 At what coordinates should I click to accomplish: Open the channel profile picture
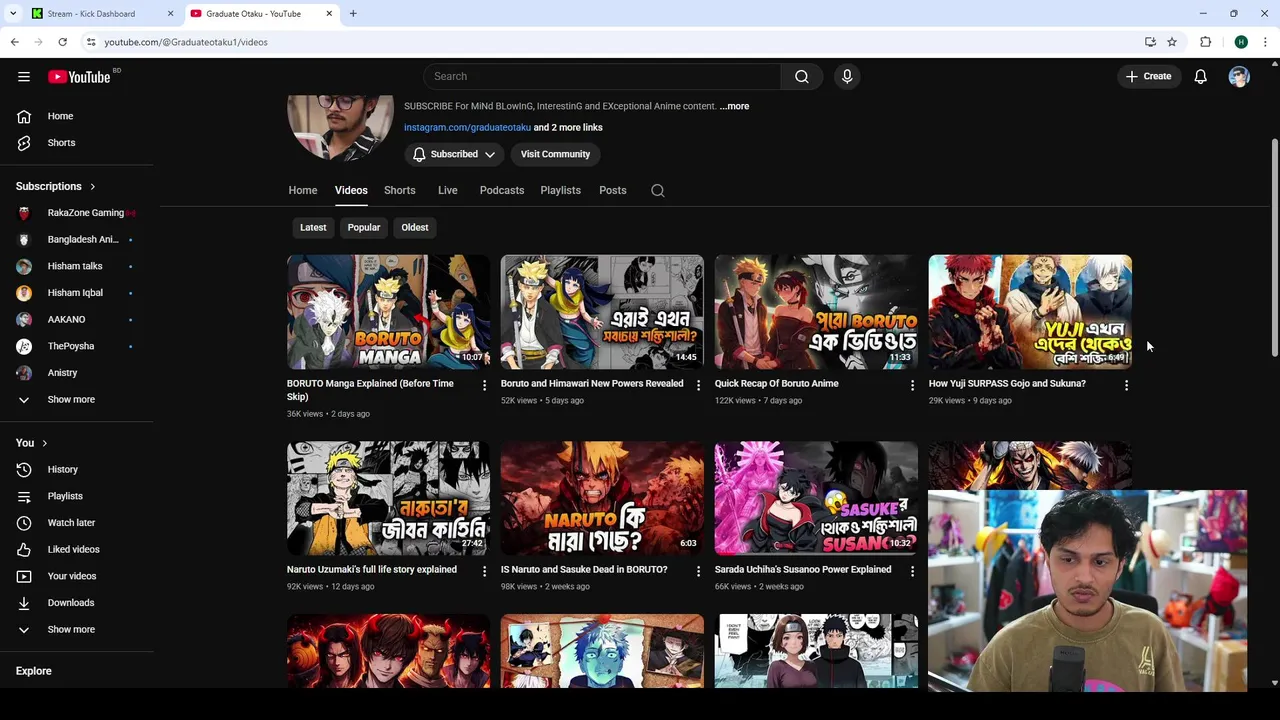(340, 127)
